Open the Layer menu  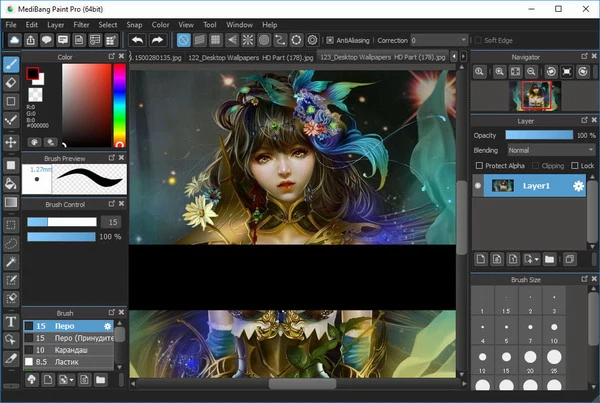[55, 25]
